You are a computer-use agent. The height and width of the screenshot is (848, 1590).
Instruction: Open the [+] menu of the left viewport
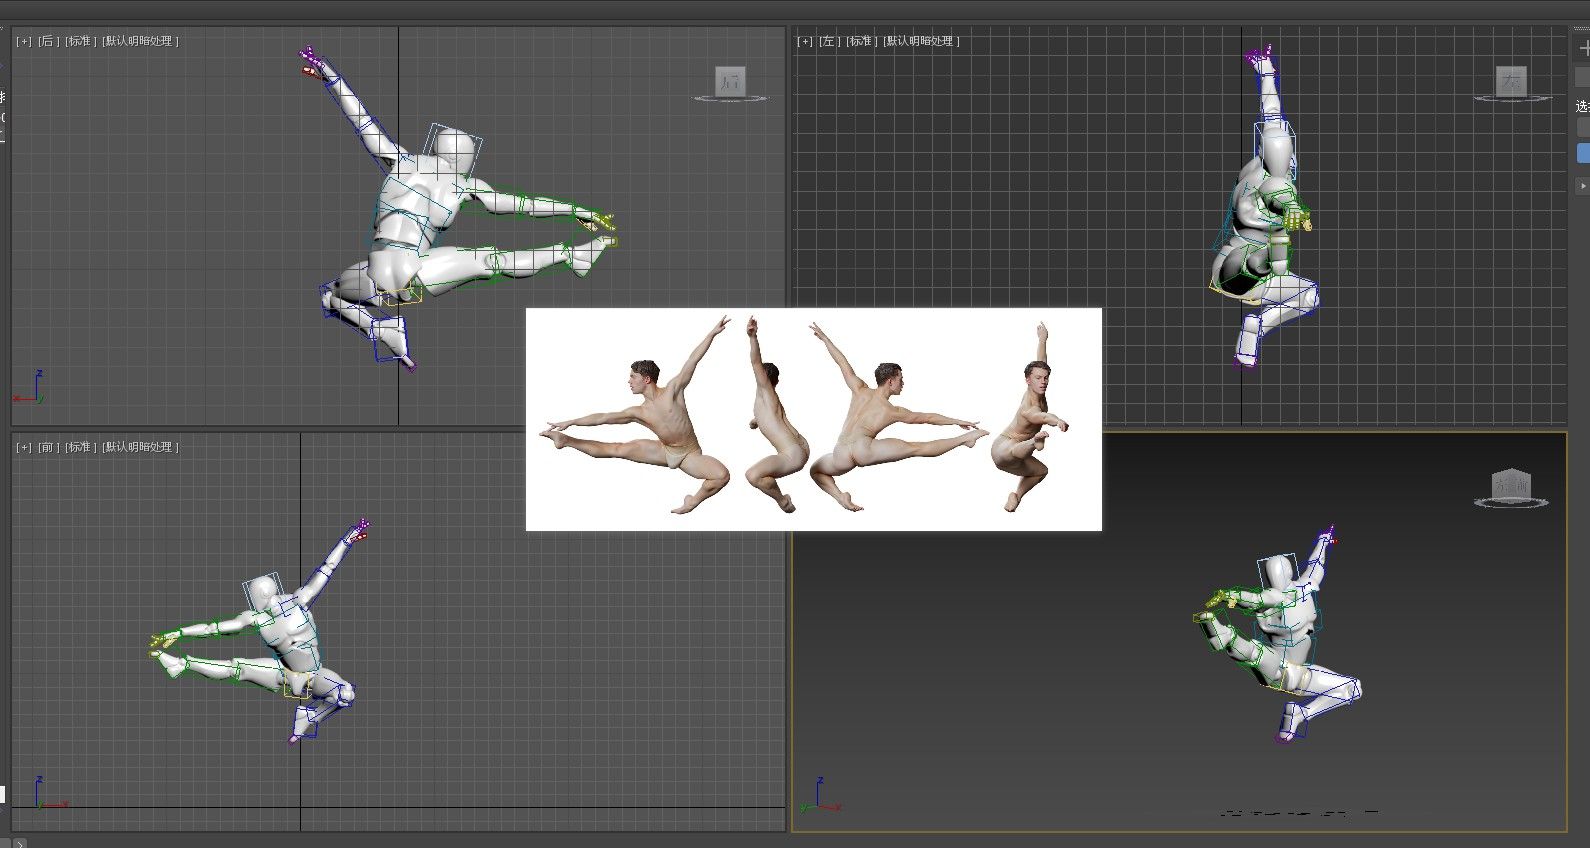(805, 41)
